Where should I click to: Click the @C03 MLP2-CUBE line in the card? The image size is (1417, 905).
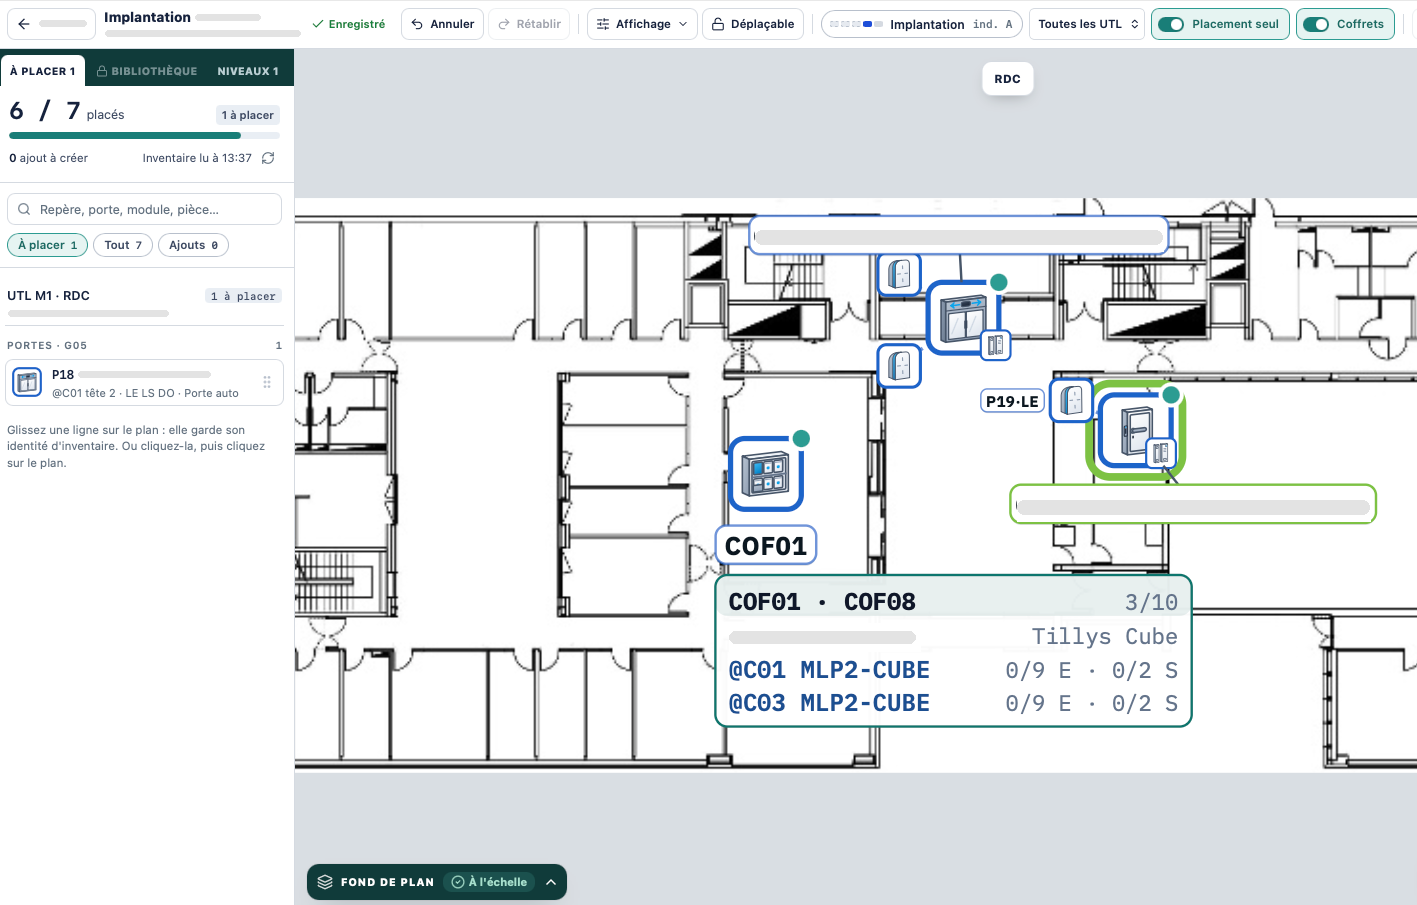coord(953,703)
